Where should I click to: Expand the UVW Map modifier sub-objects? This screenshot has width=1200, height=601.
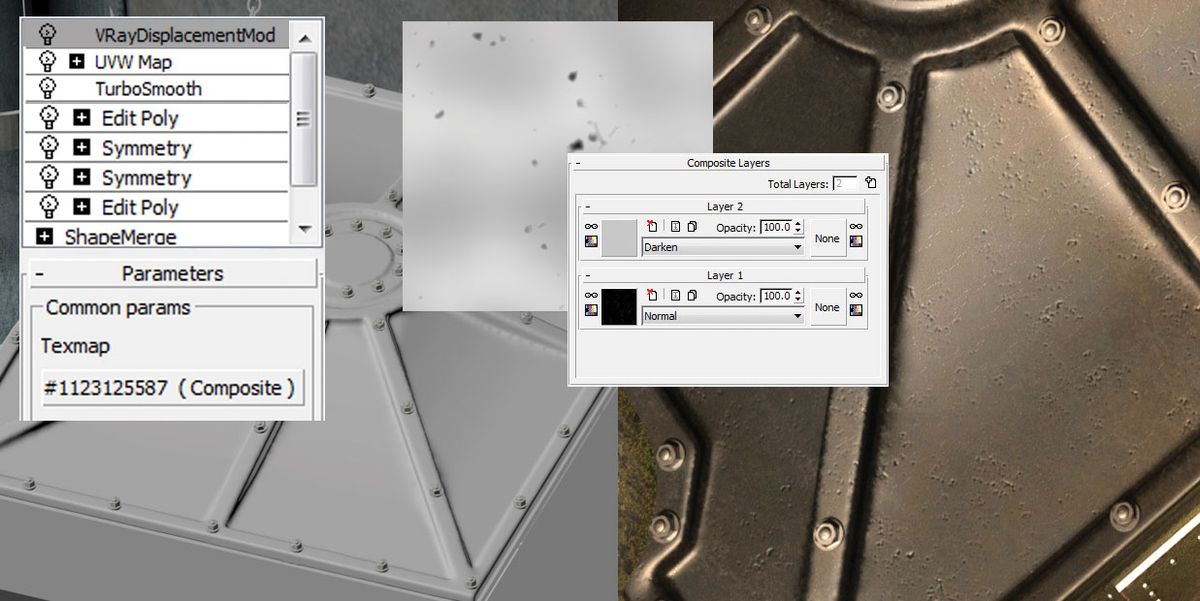[x=76, y=61]
